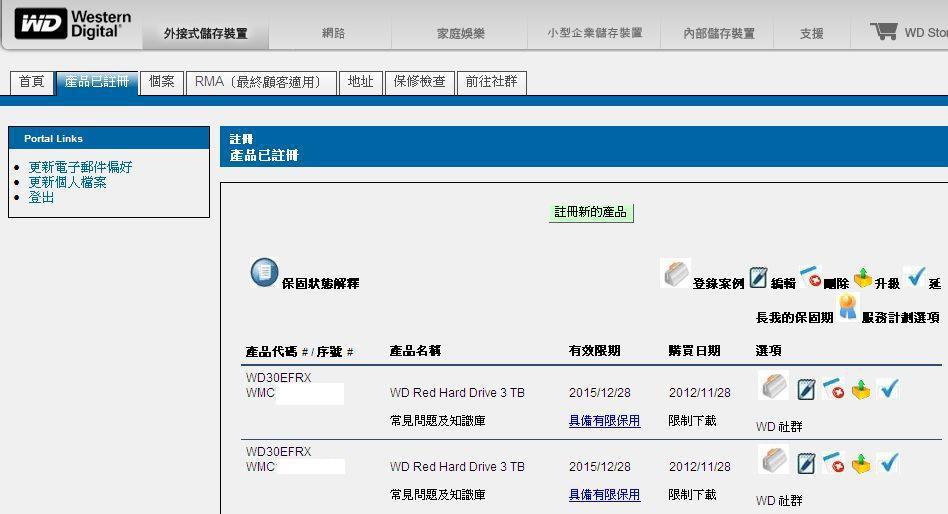Screen dimensions: 948x514
Task: Open 具備有限保用 link in second product row
Action: [x=604, y=495]
